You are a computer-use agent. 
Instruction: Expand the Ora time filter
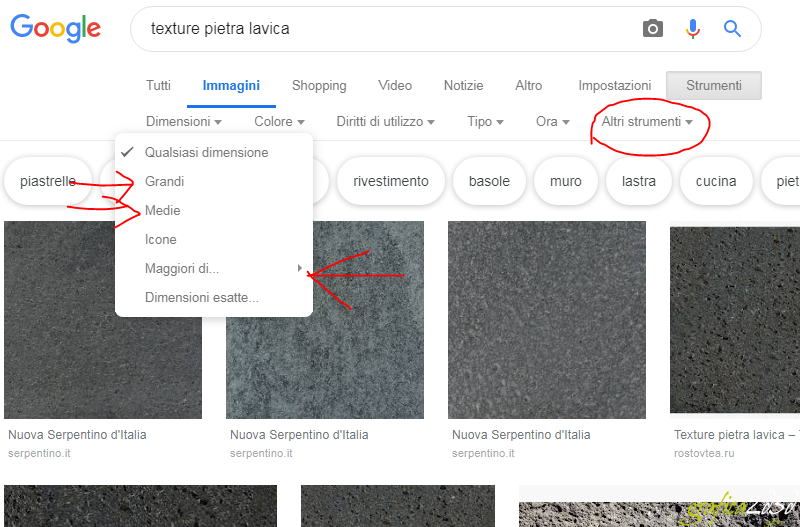tap(552, 122)
